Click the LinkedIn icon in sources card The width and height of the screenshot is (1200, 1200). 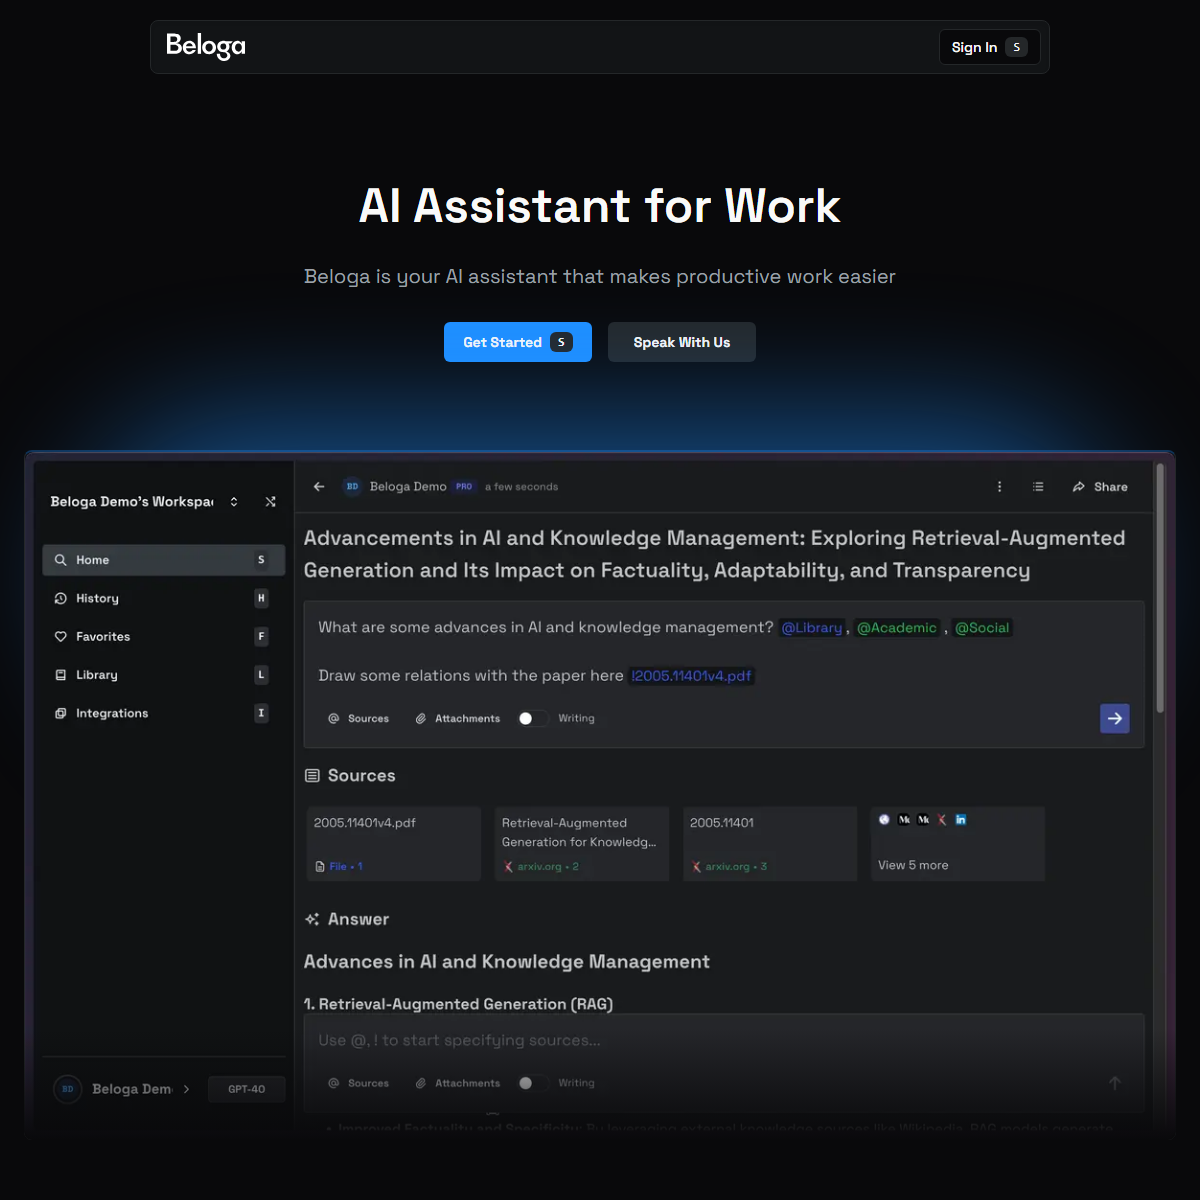961,820
